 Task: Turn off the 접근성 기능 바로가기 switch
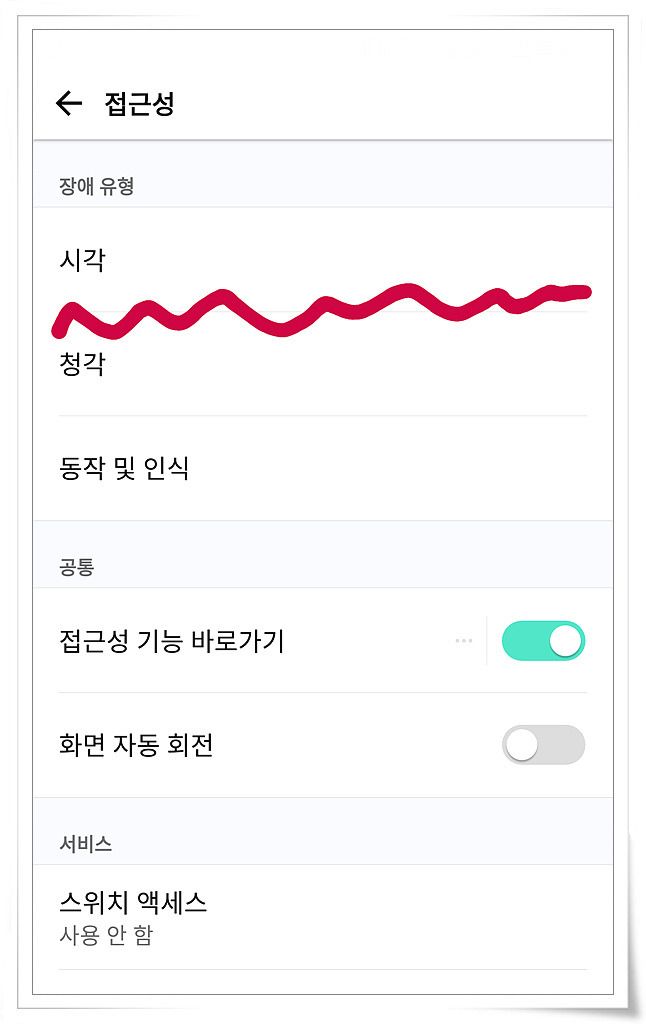click(x=543, y=641)
